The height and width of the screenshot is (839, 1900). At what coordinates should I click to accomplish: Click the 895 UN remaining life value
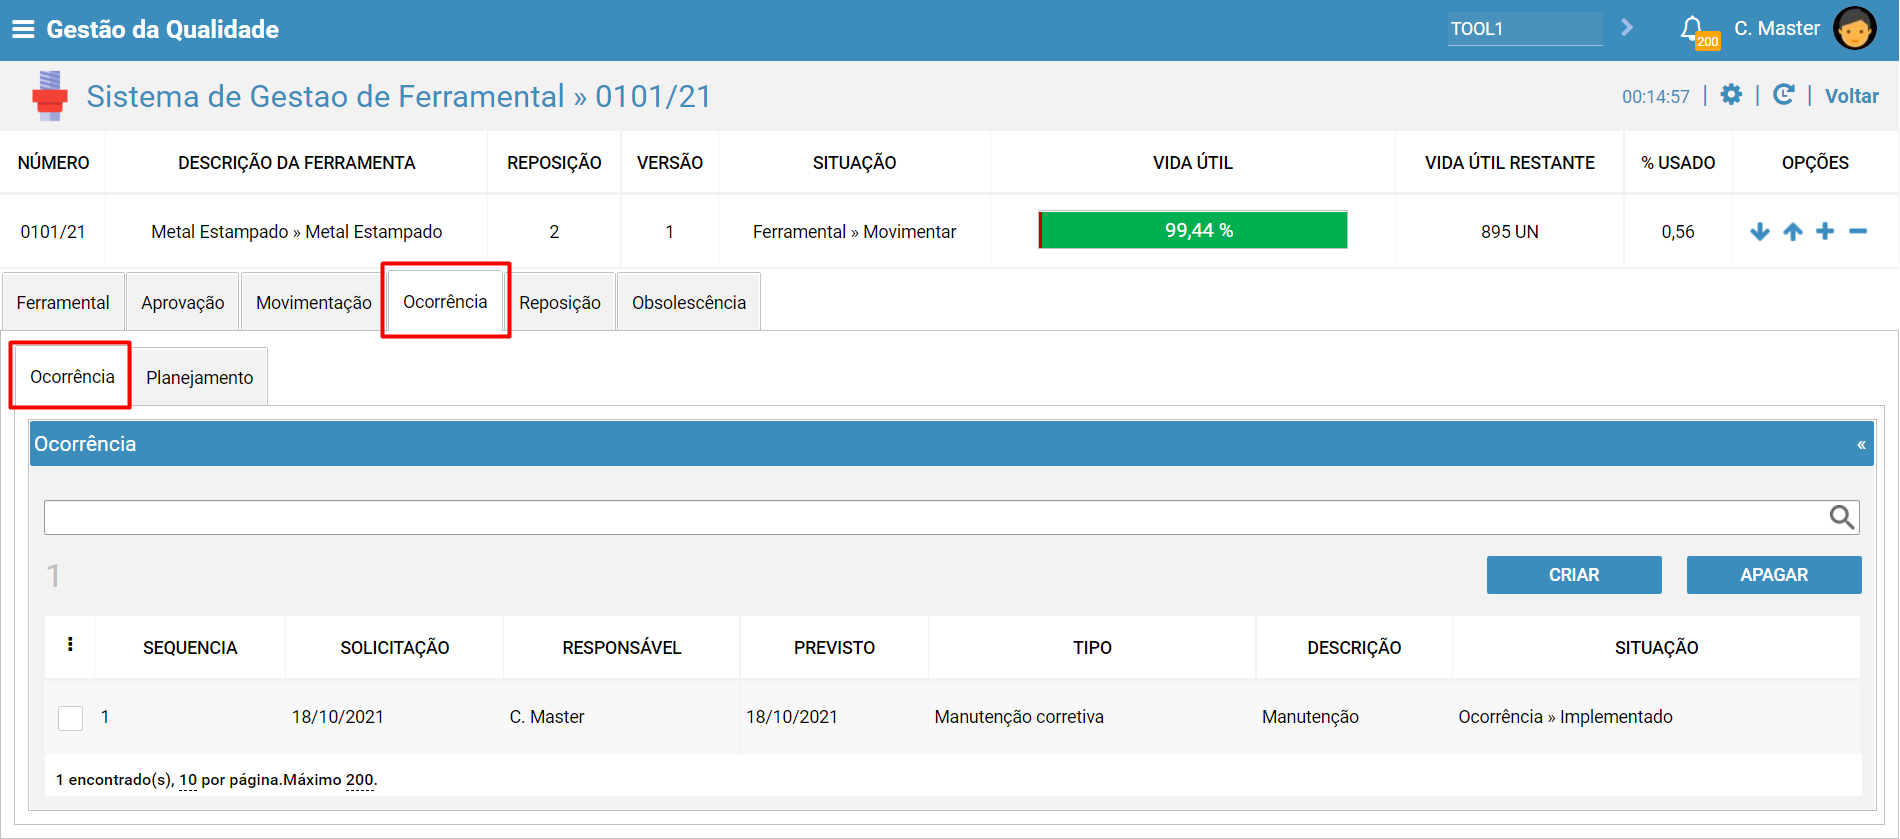(x=1510, y=232)
